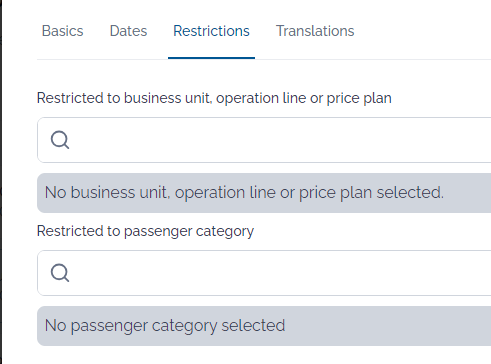Click the text area right of business unit magnifier
This screenshot has height=364, width=491.
(x=280, y=140)
